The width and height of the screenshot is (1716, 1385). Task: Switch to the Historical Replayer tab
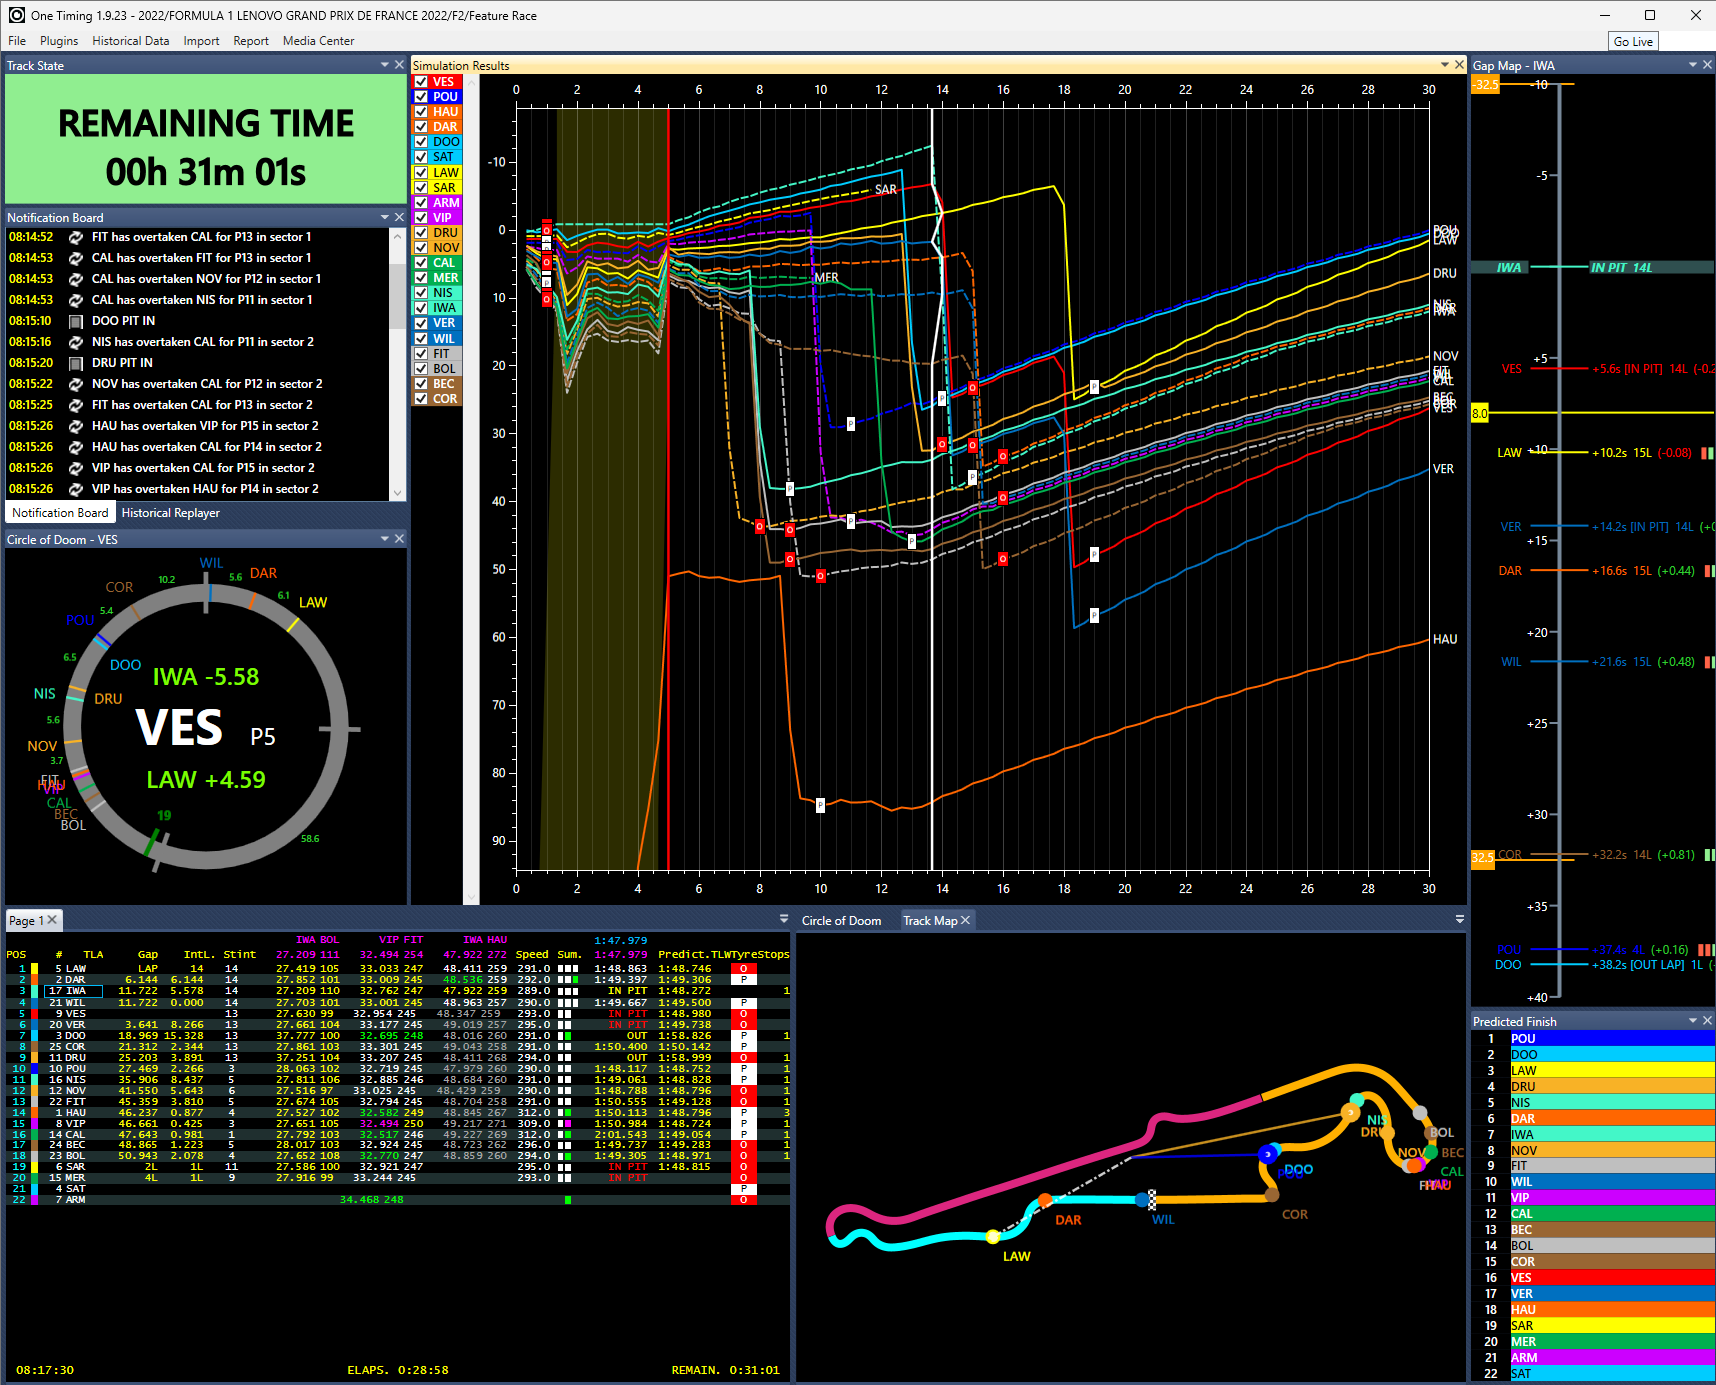pyautogui.click(x=170, y=513)
